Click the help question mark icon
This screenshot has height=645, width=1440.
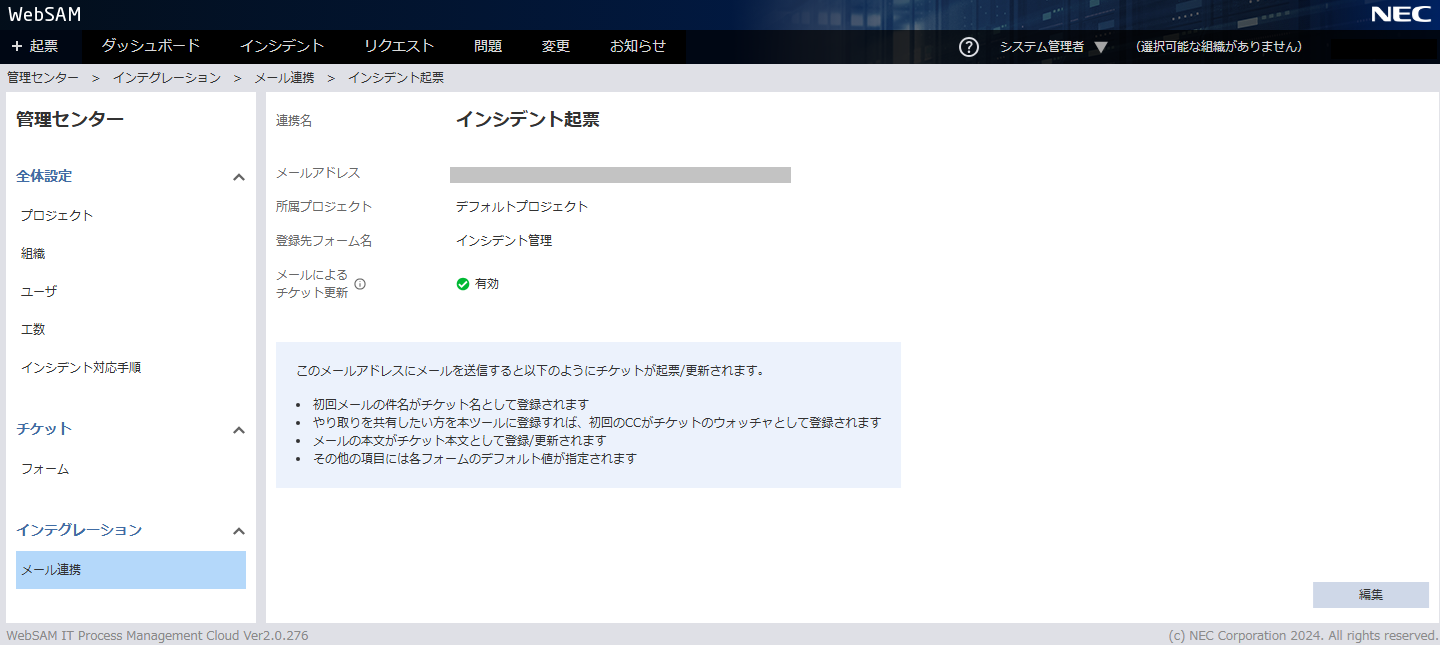[x=968, y=47]
